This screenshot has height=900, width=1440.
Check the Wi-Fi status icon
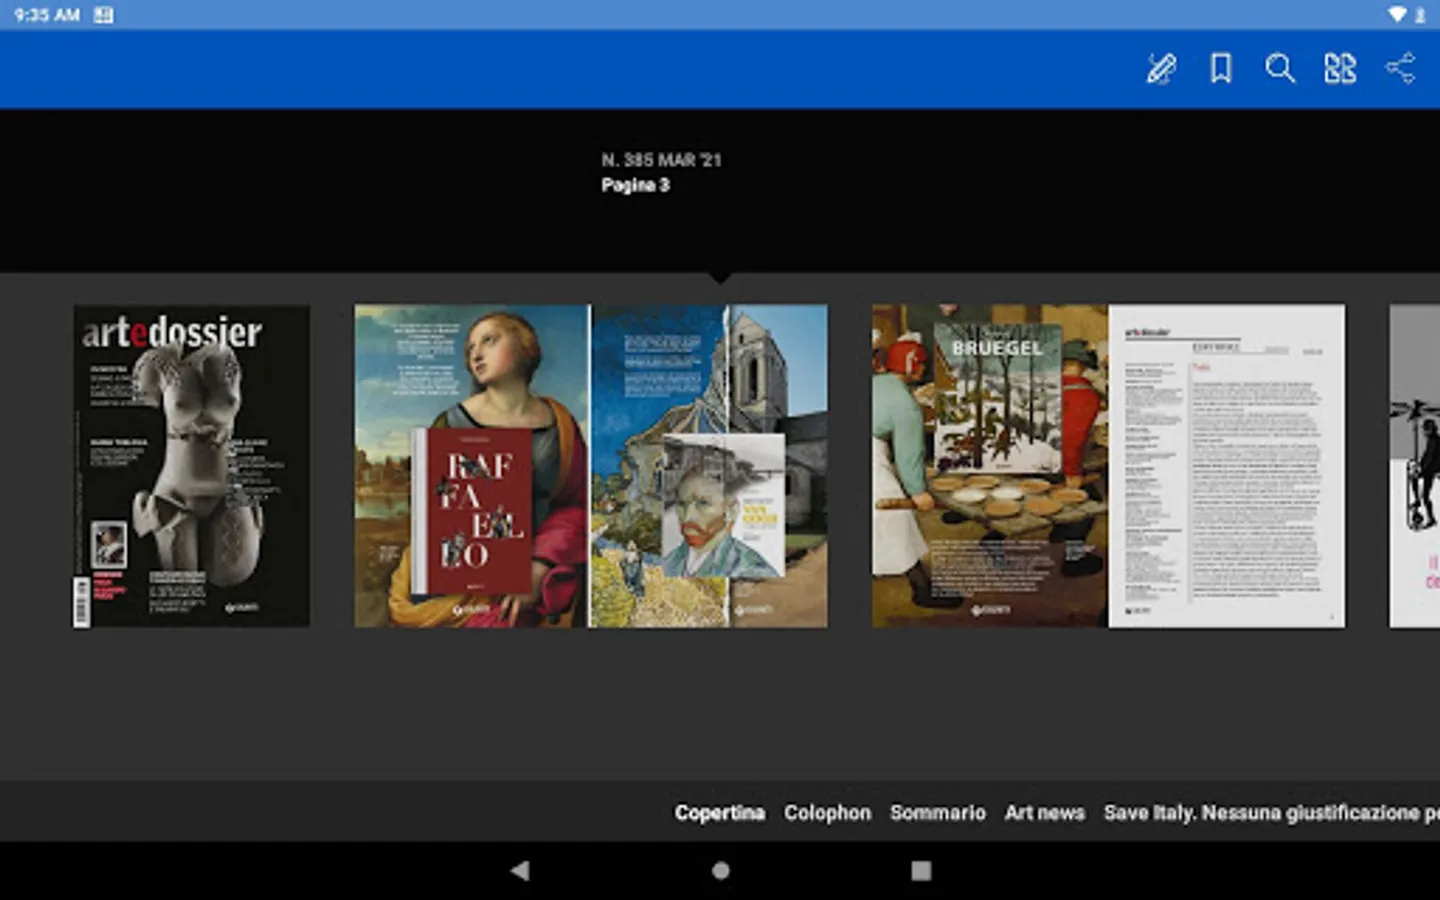click(x=1397, y=15)
